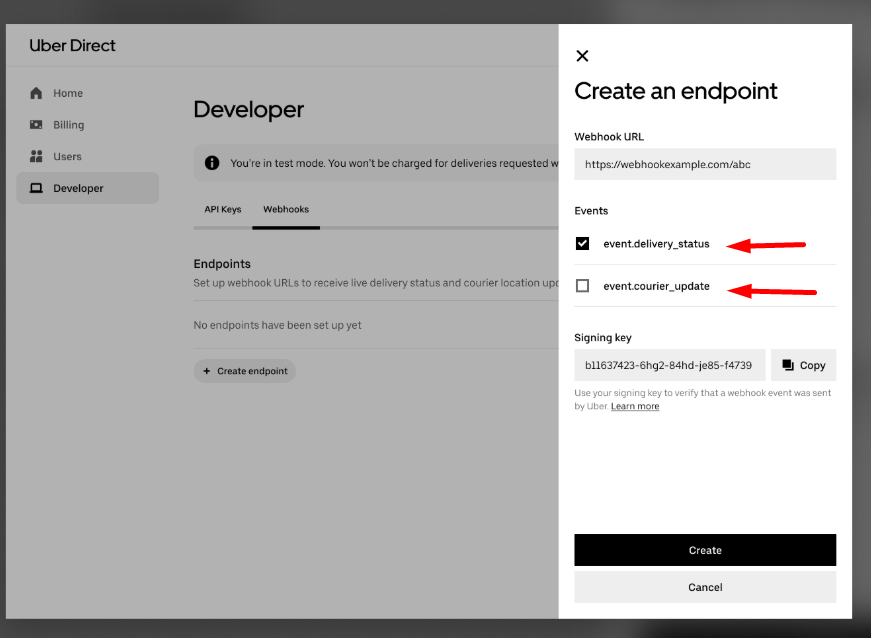The height and width of the screenshot is (638, 871).
Task: Enable the event.courier_update checkbox
Action: click(x=582, y=285)
